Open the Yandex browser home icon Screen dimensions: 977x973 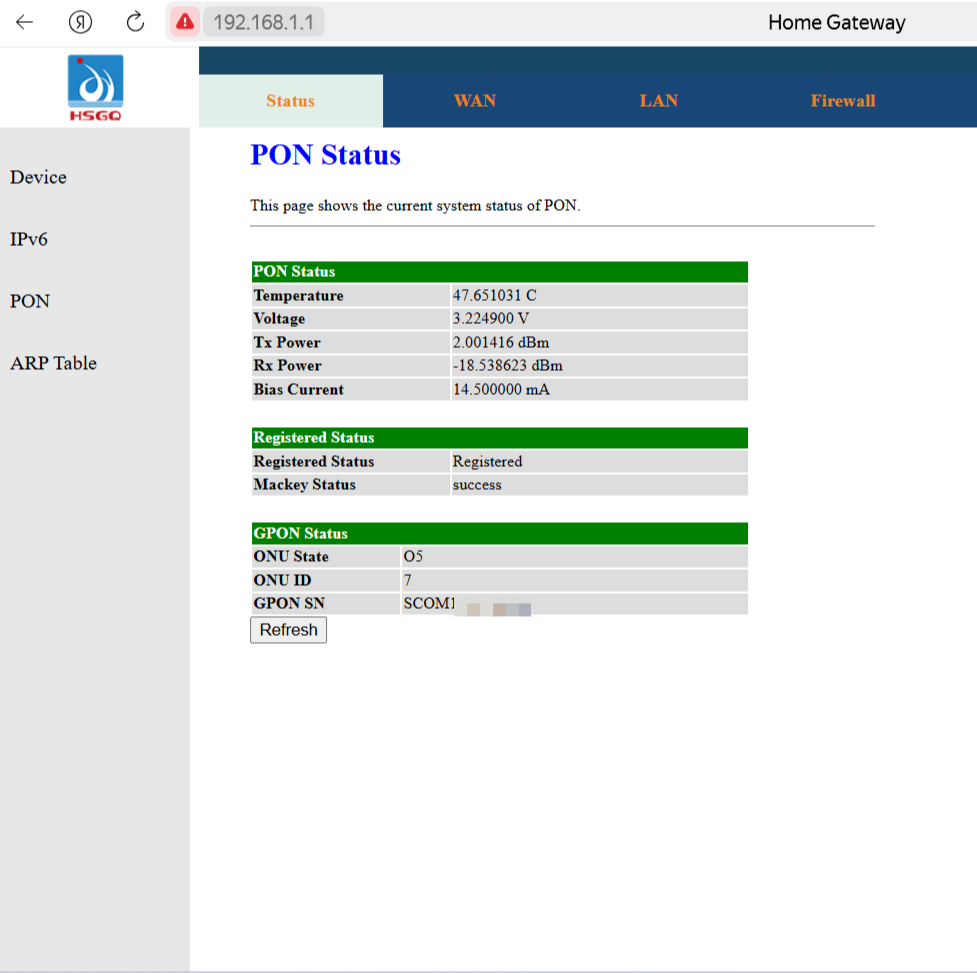pos(80,22)
